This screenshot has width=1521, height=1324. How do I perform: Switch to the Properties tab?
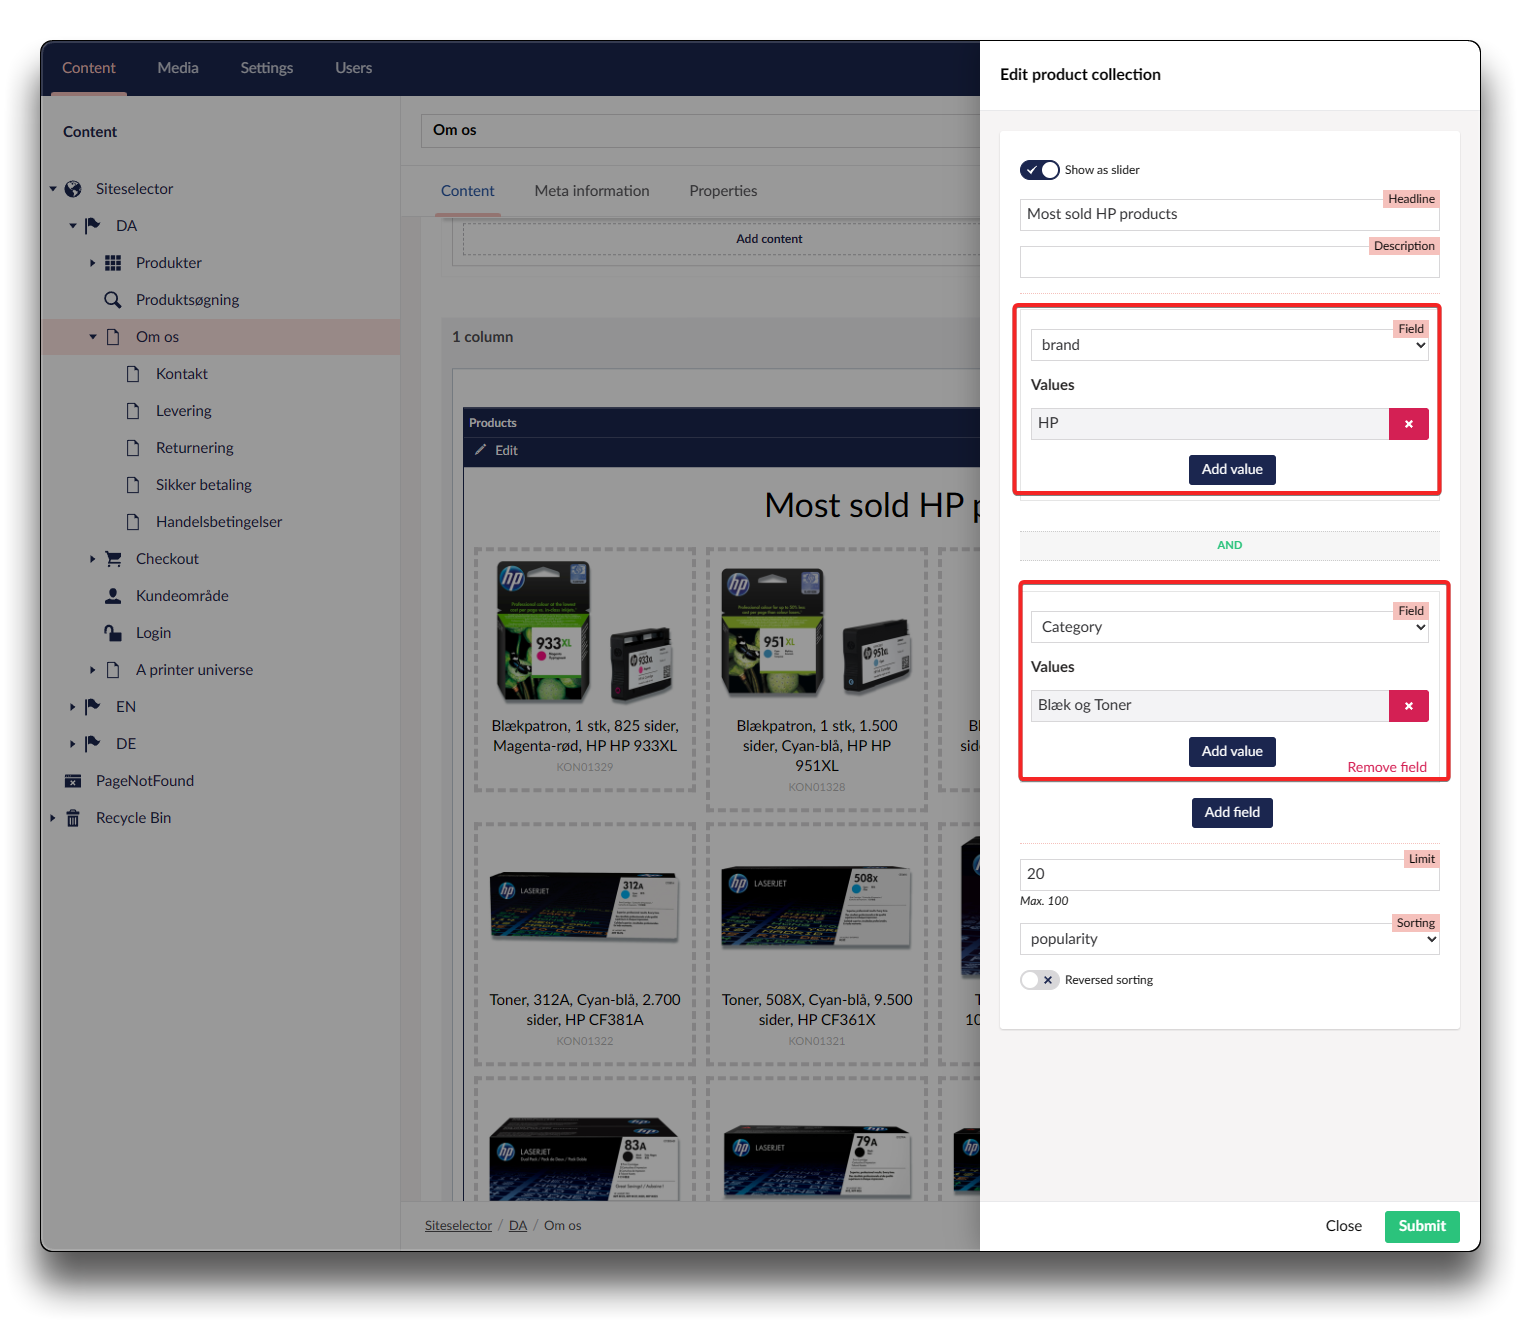click(x=723, y=191)
